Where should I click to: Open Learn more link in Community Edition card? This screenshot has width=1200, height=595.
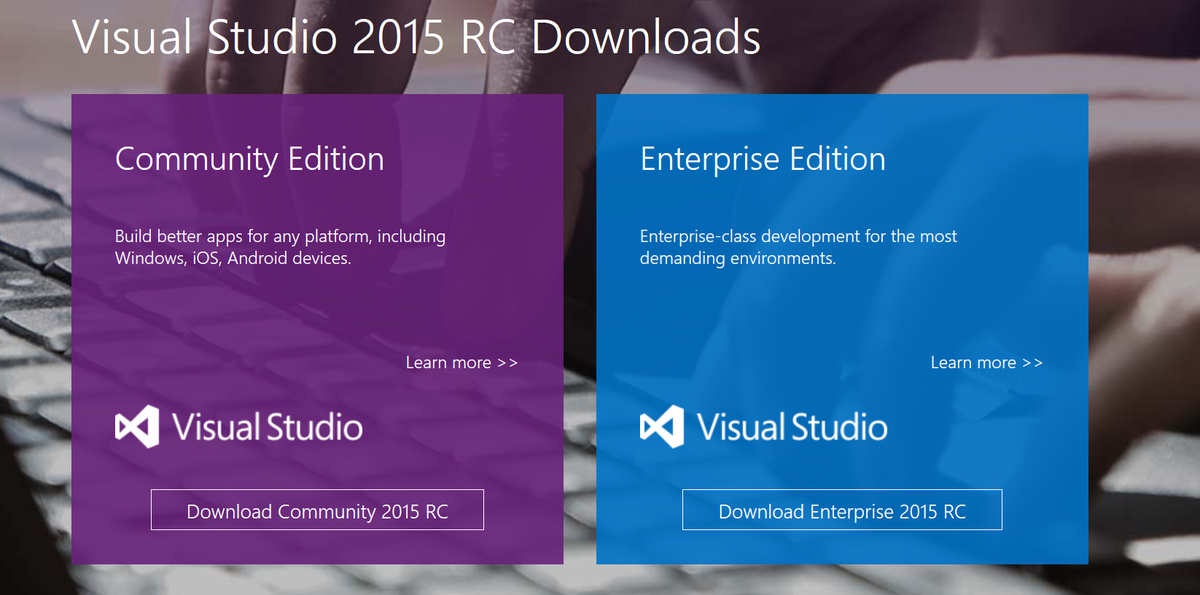coord(462,362)
